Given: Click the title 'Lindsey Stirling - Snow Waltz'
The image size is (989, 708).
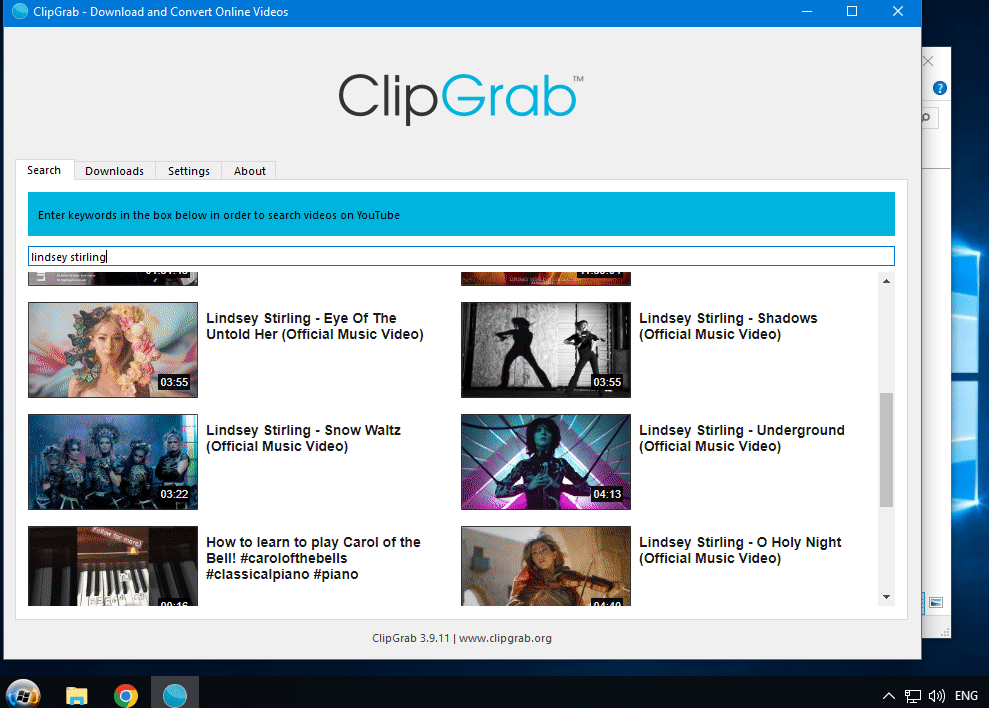Looking at the screenshot, I should tap(303, 439).
